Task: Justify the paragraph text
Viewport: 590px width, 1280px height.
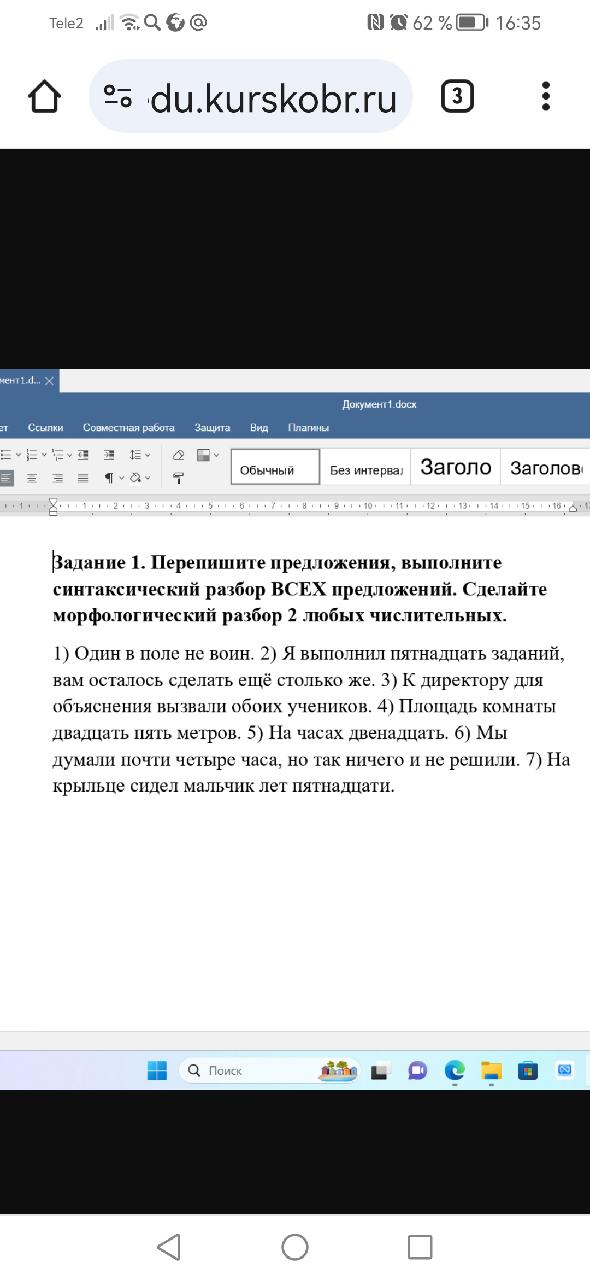Action: click(x=83, y=478)
